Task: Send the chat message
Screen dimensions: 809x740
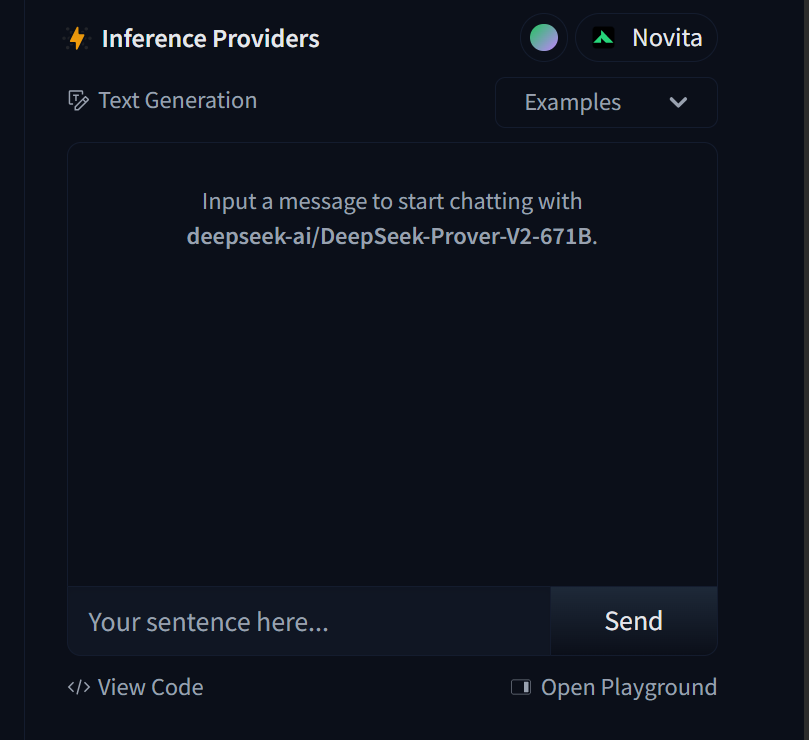Action: [x=634, y=621]
